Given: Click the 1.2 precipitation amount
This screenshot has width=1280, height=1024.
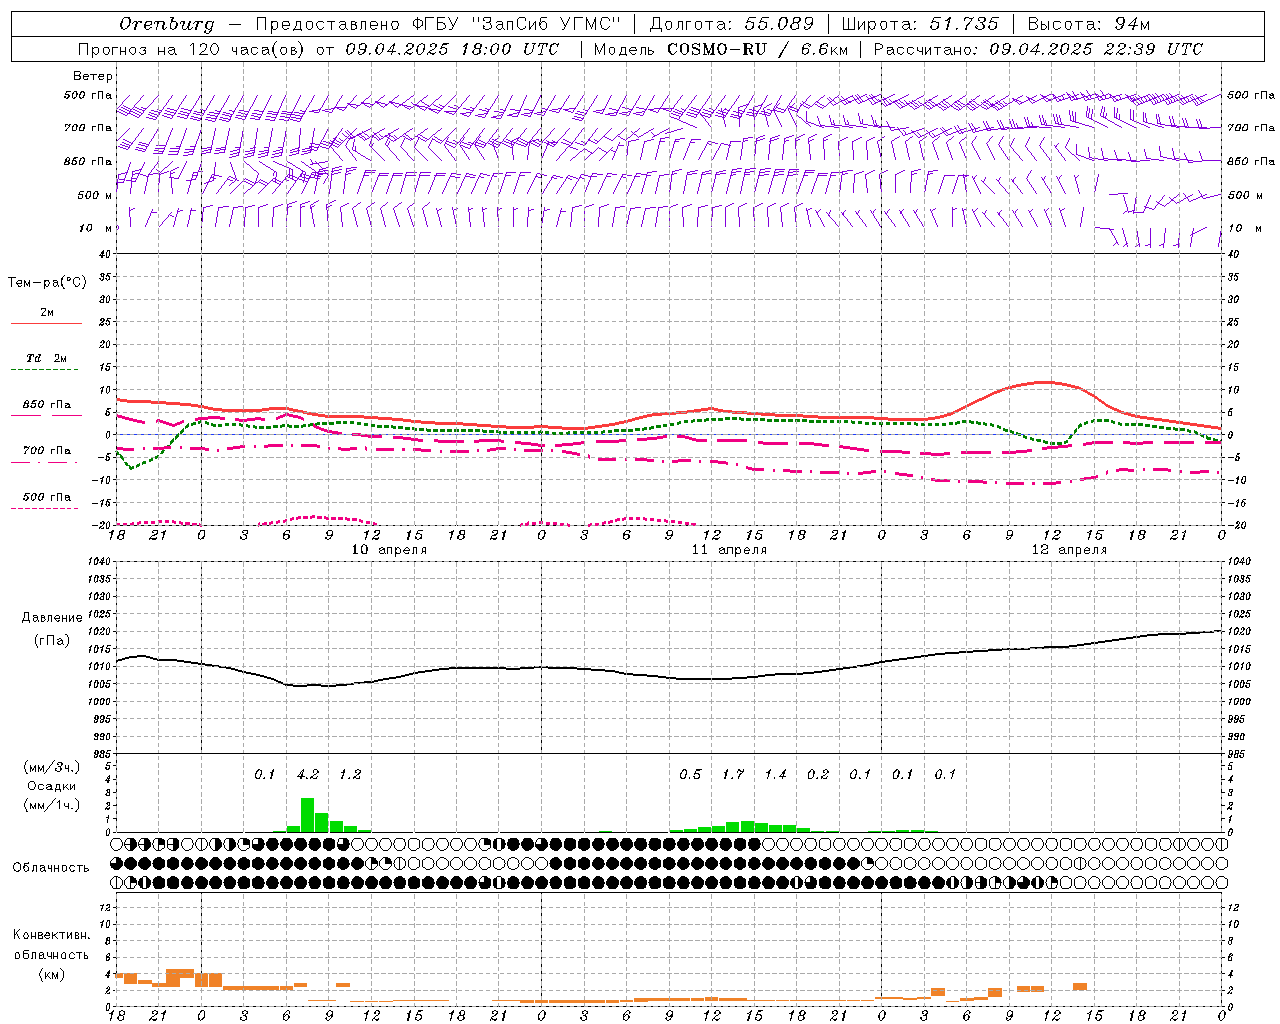Looking at the screenshot, I should point(350,774).
